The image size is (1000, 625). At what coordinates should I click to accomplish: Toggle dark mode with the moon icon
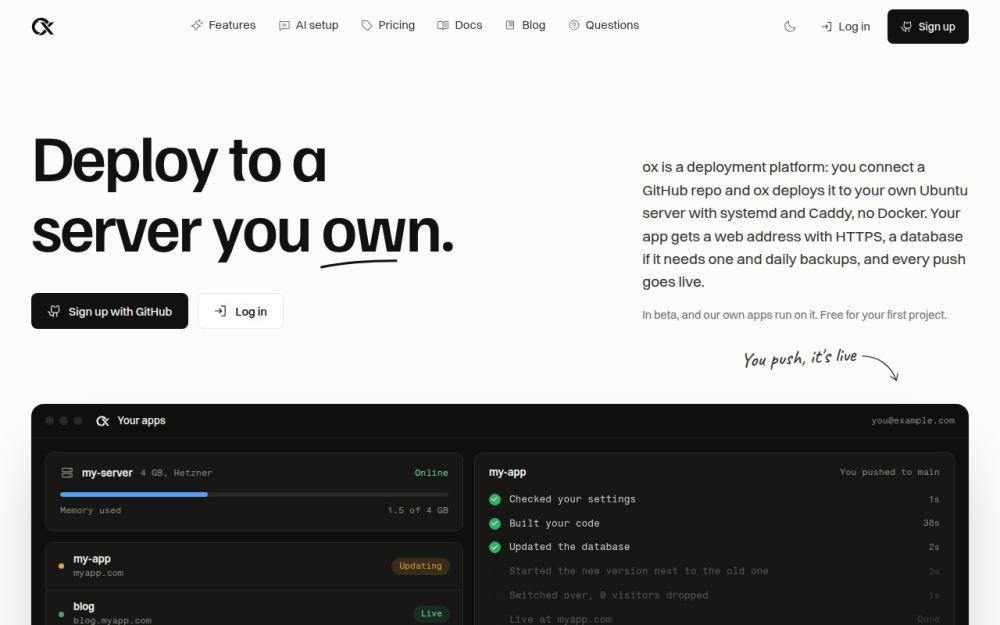pos(790,26)
